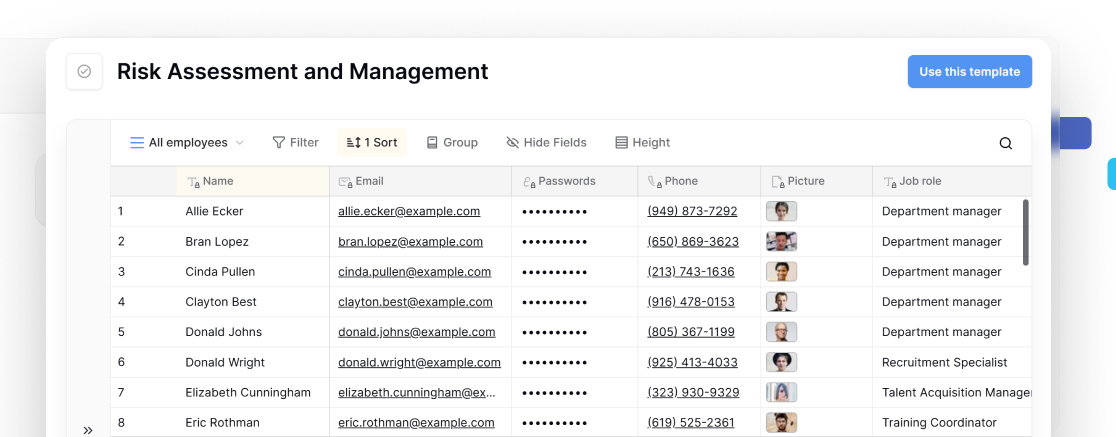Open eric.rothman@example.com email link
Screen dimensions: 1116x437
click(416, 423)
